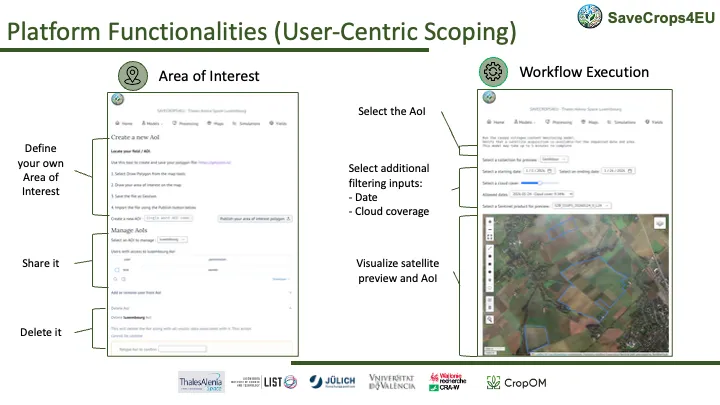Click the Universitat de València logo
Viewport: 720px width, 405px height.
point(392,382)
